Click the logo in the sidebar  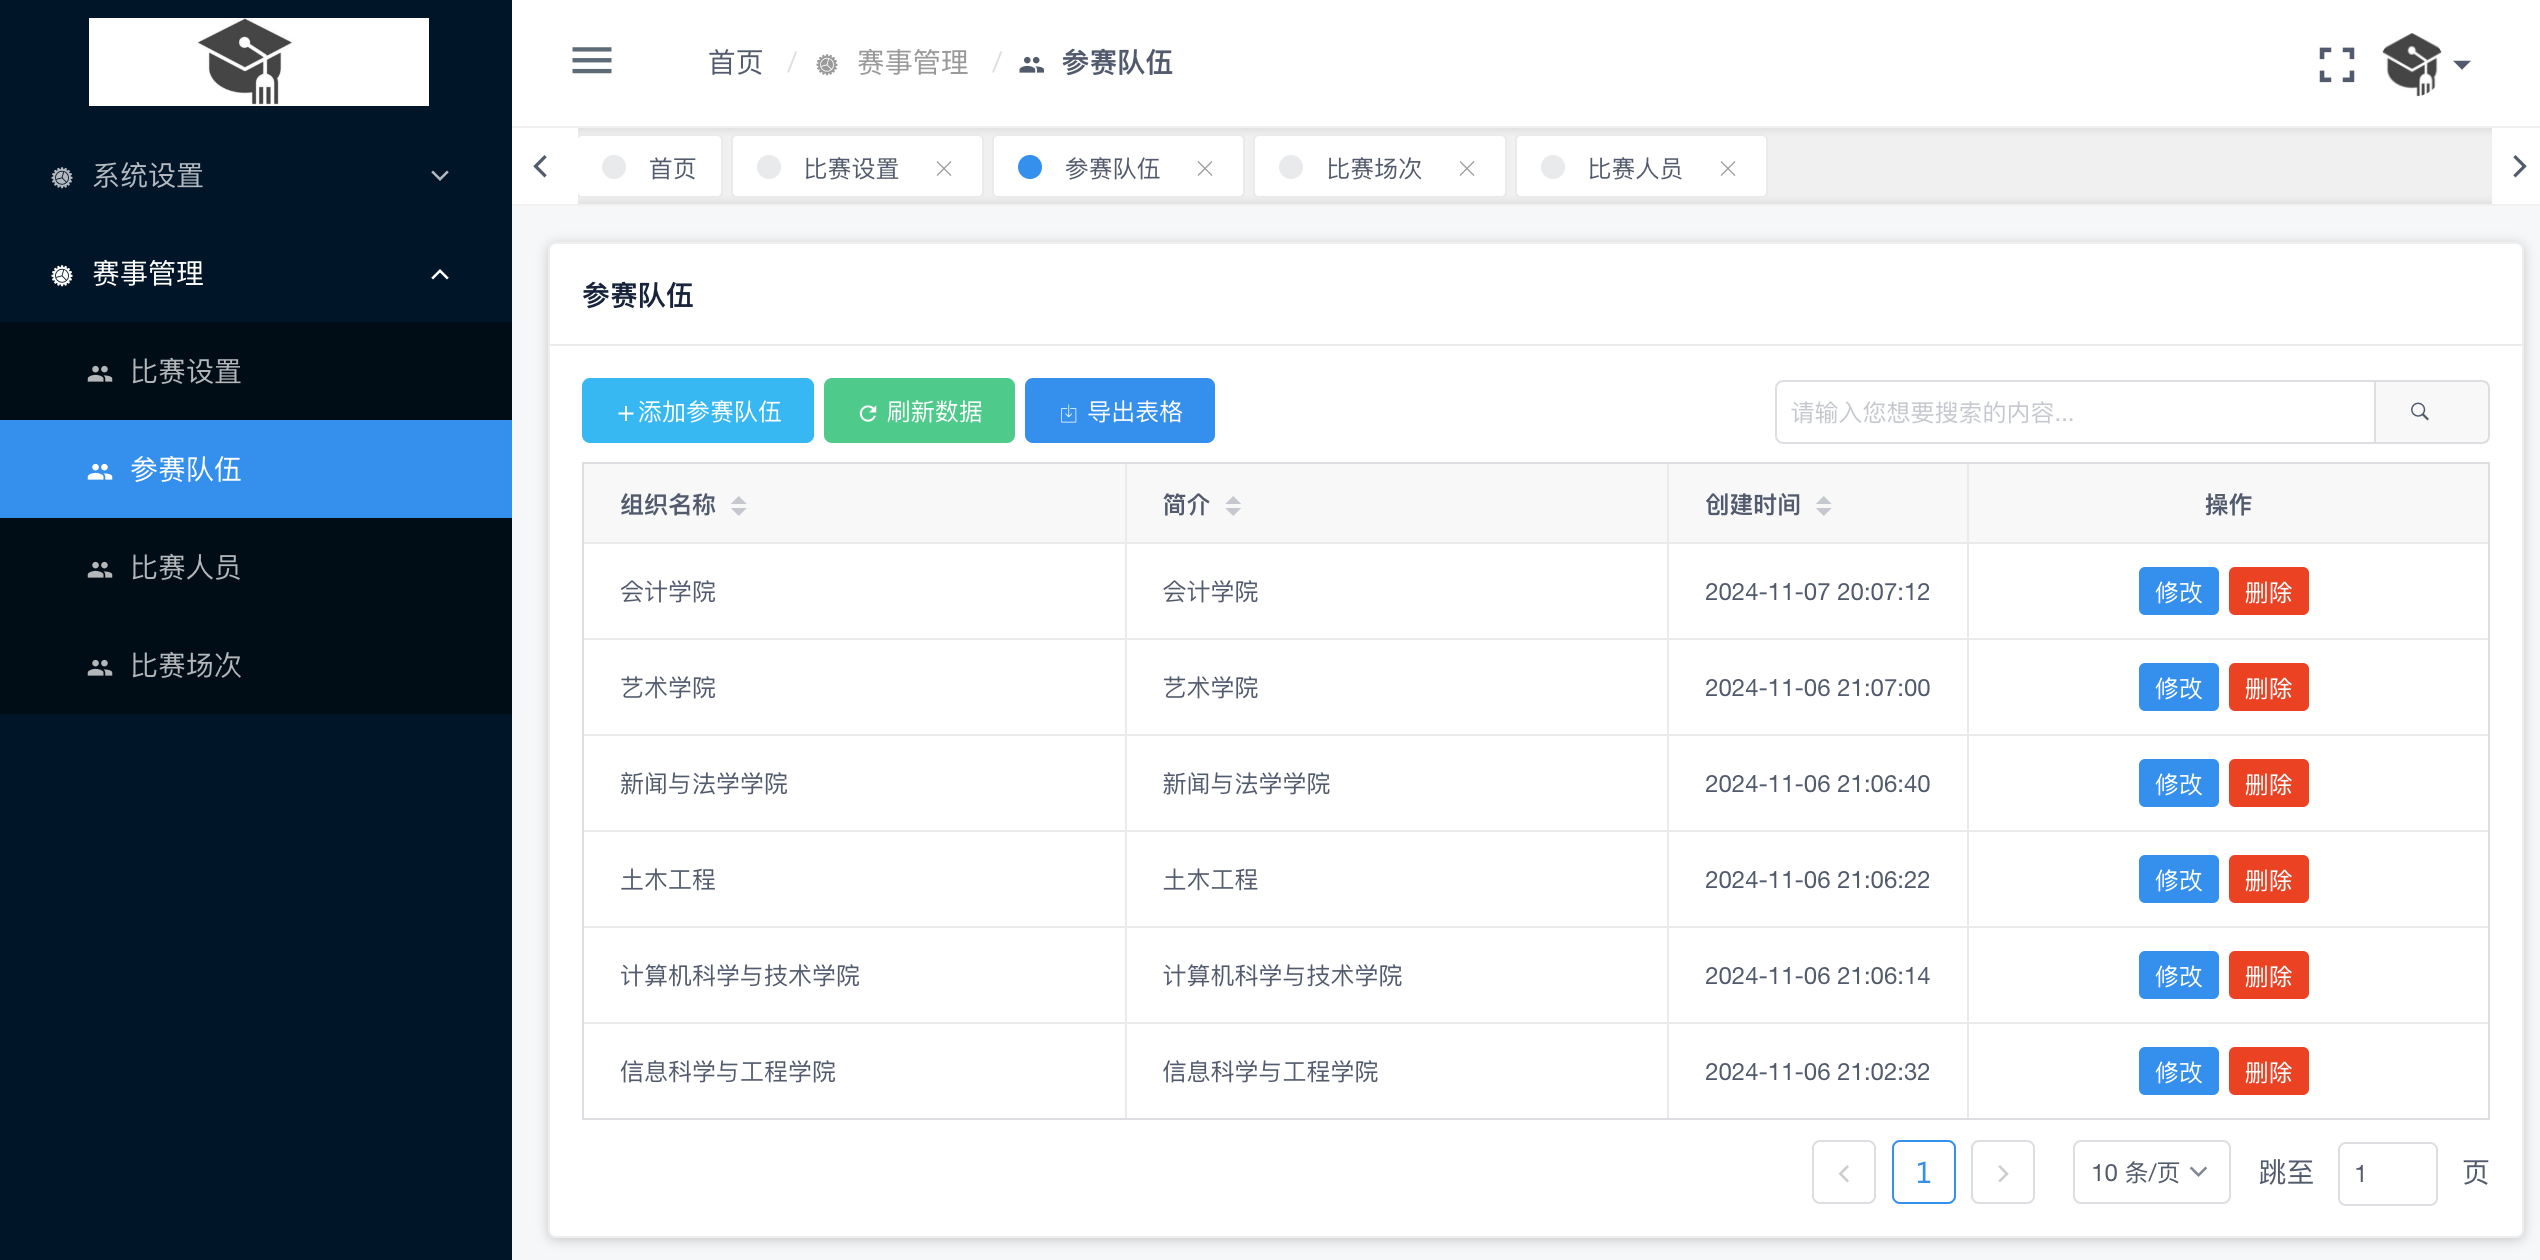[258, 61]
